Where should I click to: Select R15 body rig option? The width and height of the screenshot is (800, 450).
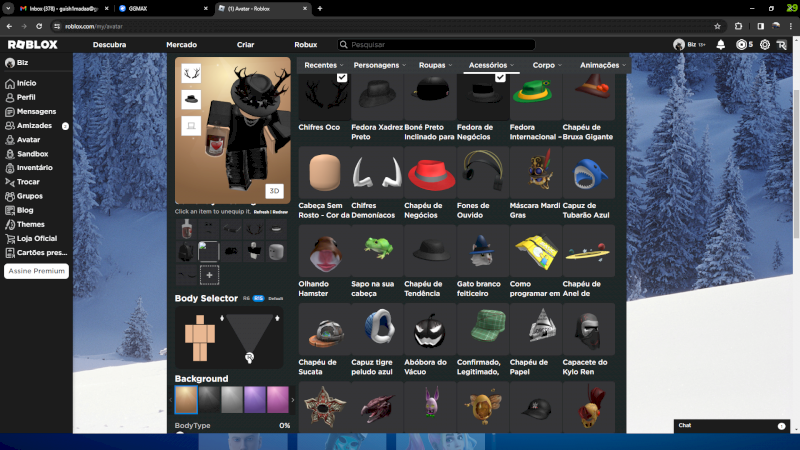pyautogui.click(x=258, y=298)
